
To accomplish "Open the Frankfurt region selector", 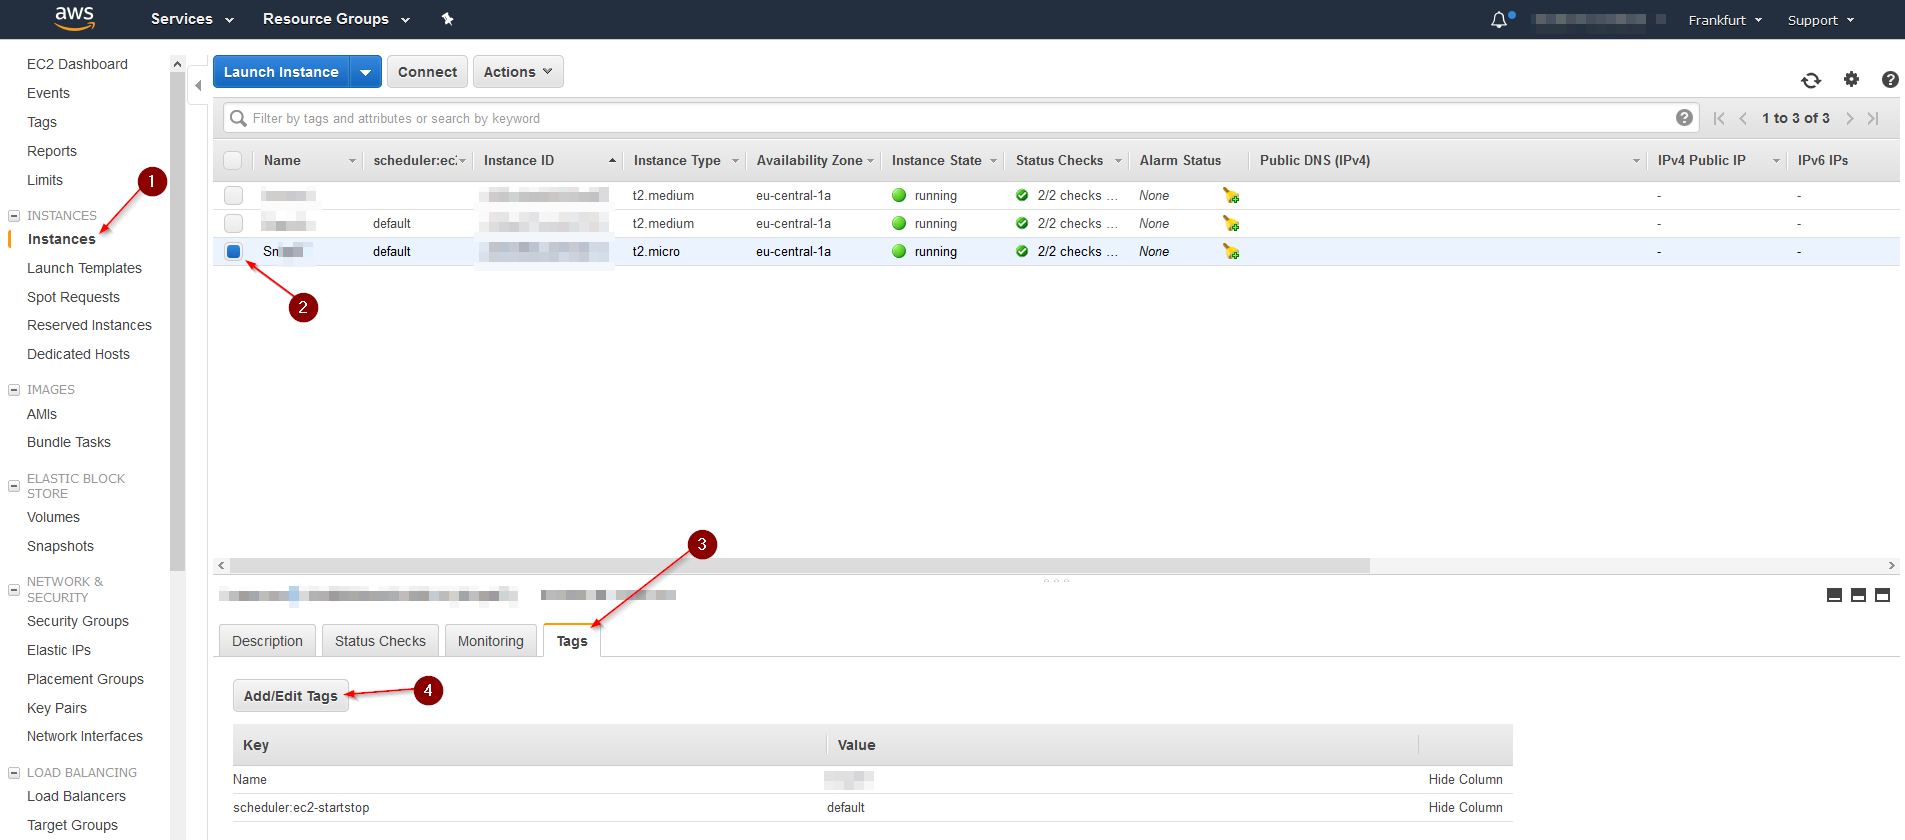I will click(1725, 20).
